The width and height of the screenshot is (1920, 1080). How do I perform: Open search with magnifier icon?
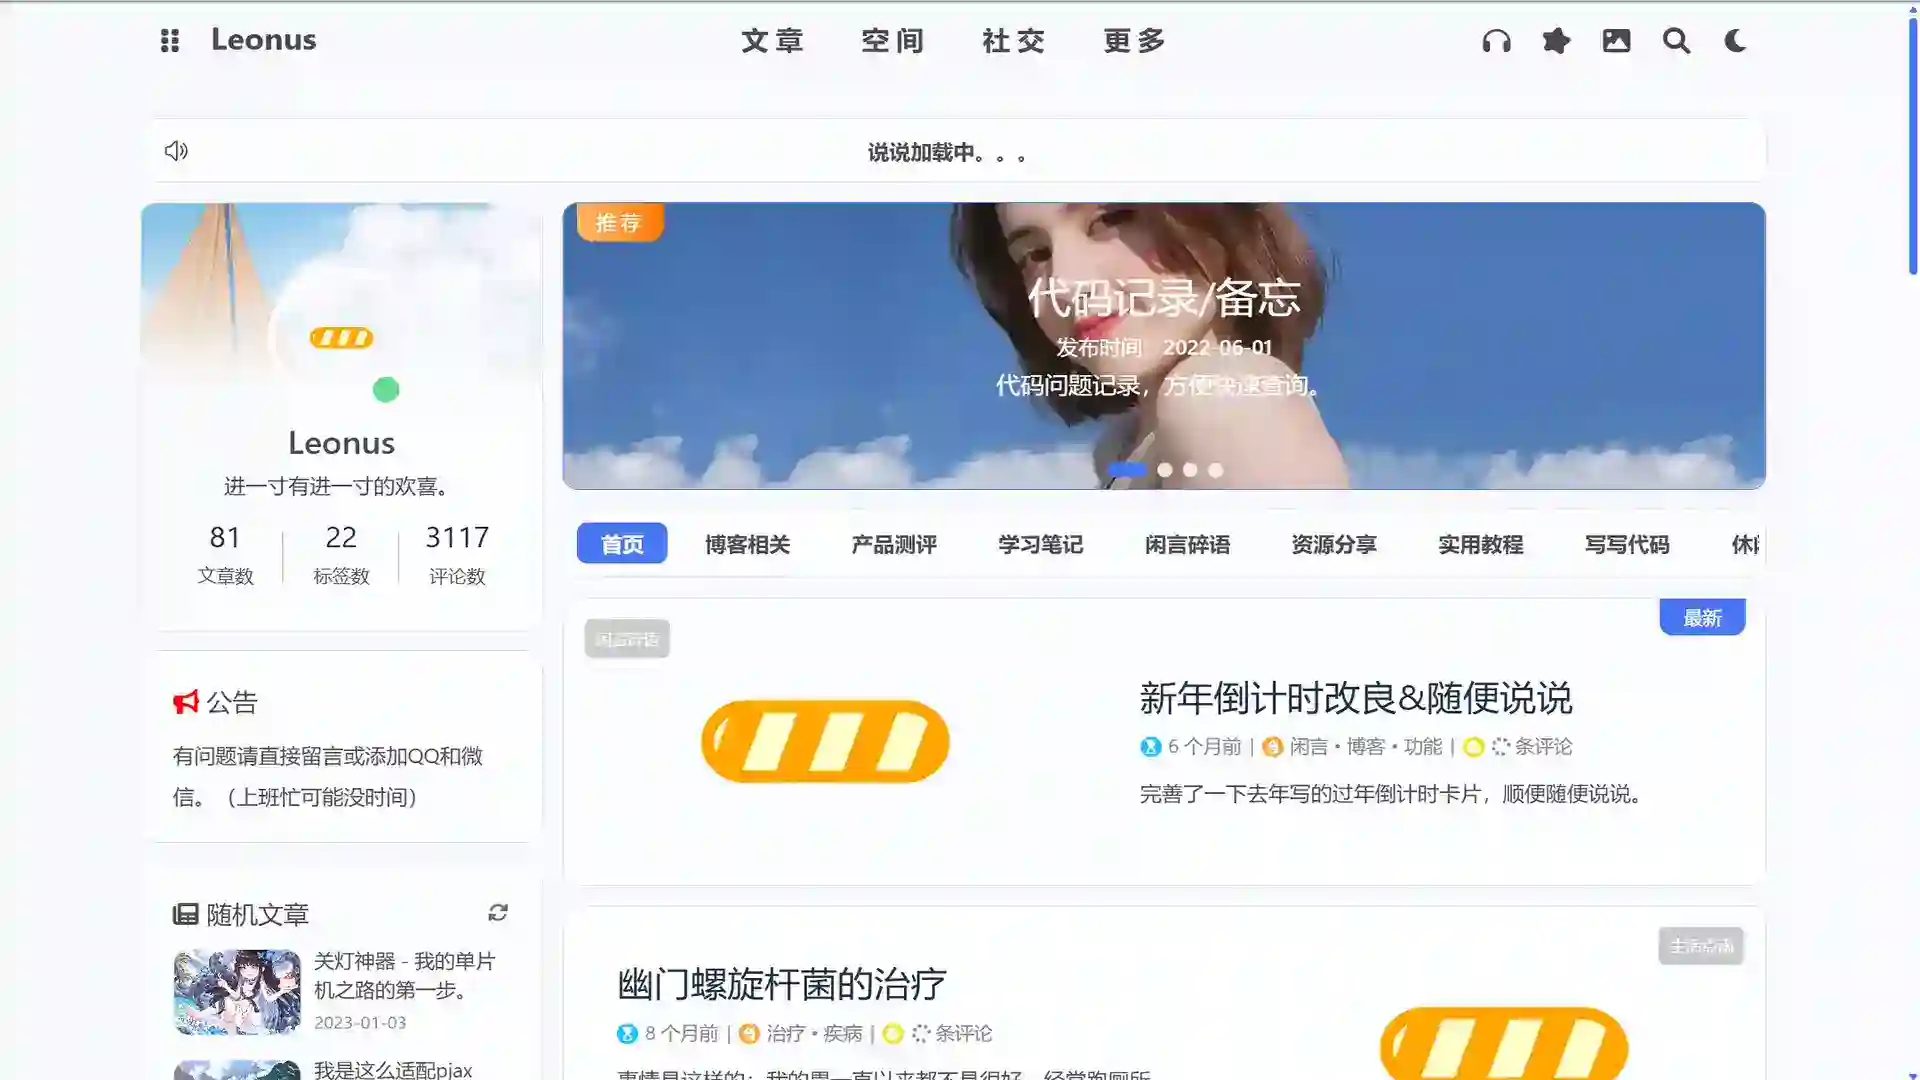tap(1676, 41)
